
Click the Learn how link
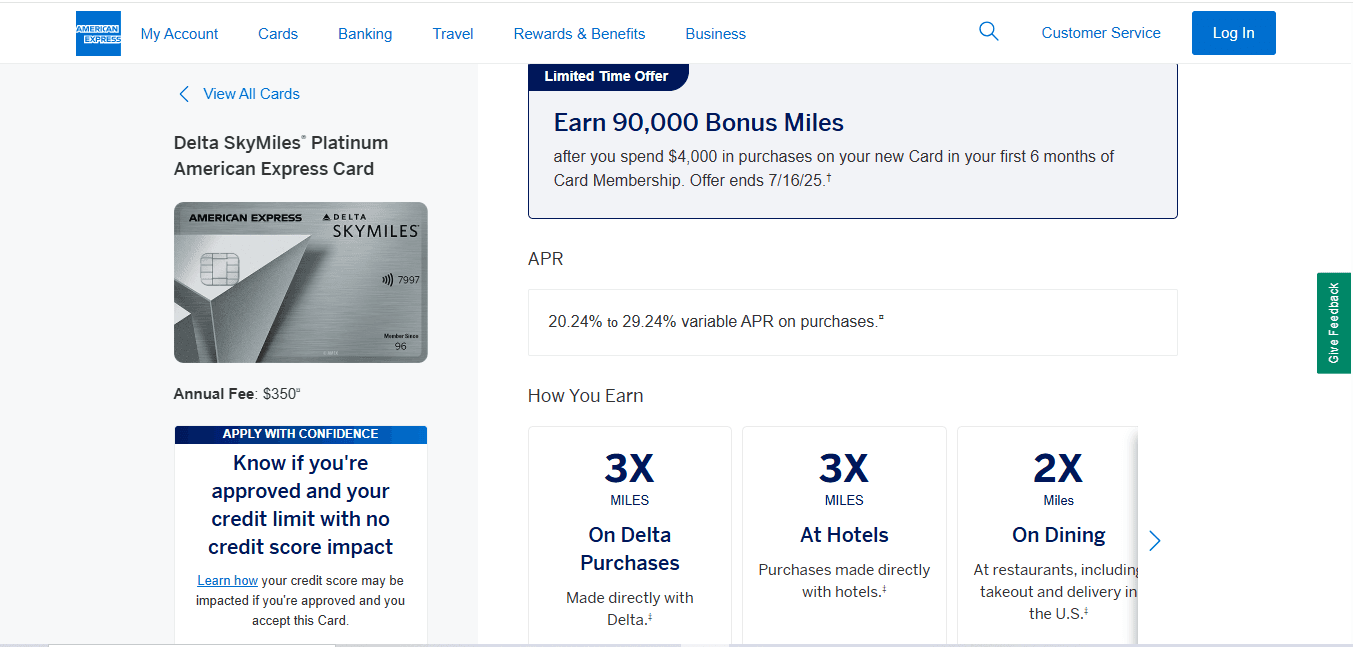227,579
